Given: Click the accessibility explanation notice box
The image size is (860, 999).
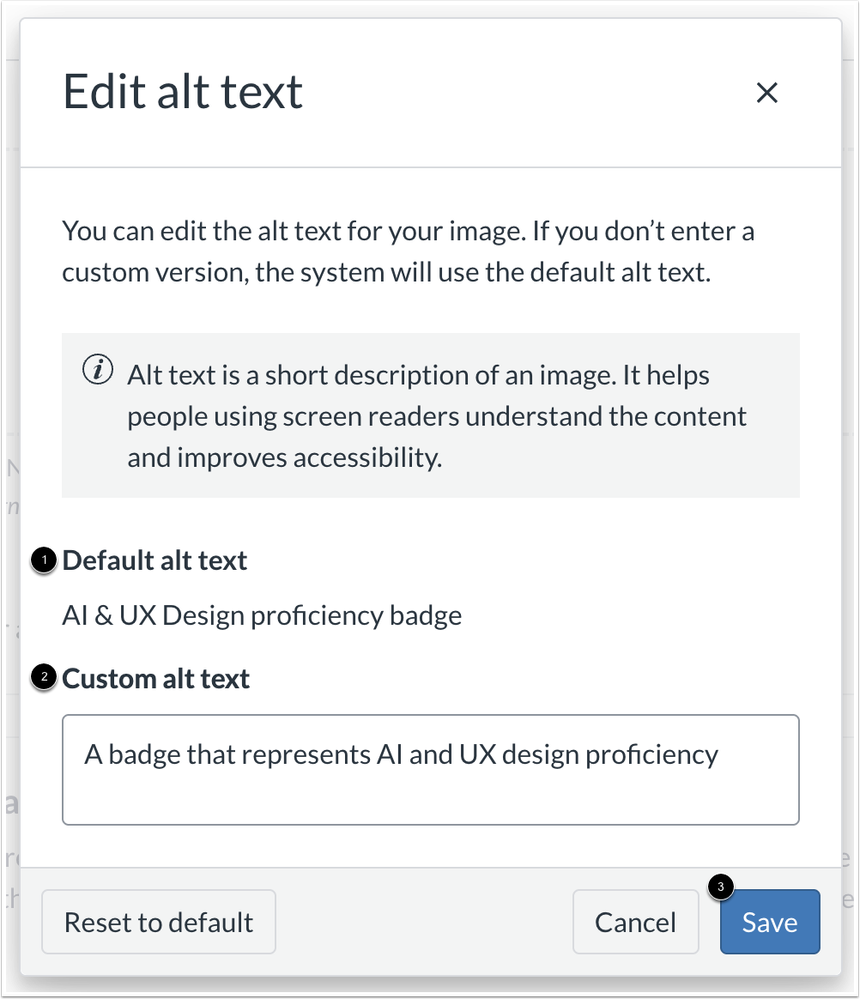Looking at the screenshot, I should (x=430, y=415).
